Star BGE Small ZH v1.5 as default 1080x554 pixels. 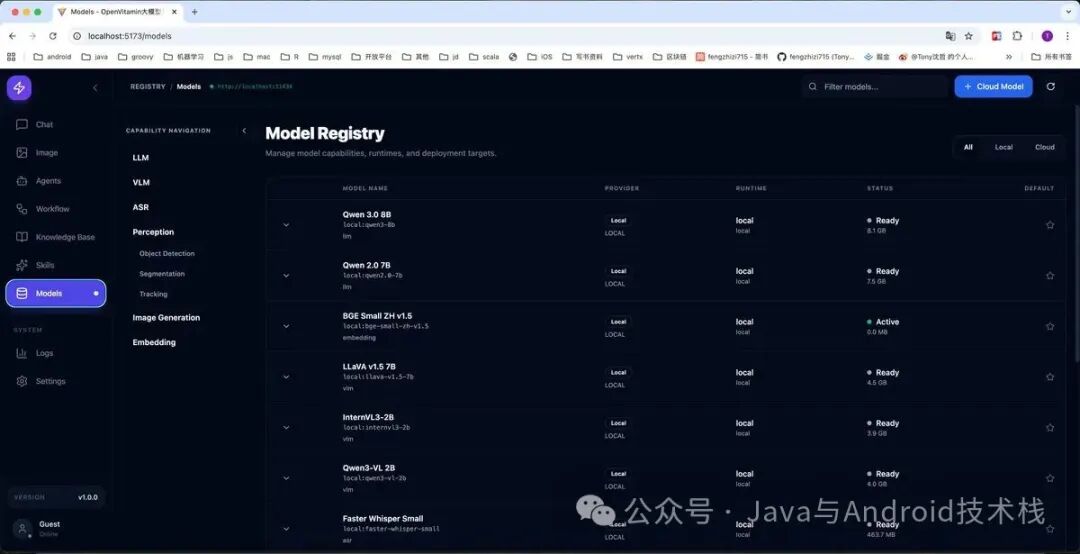point(1050,327)
